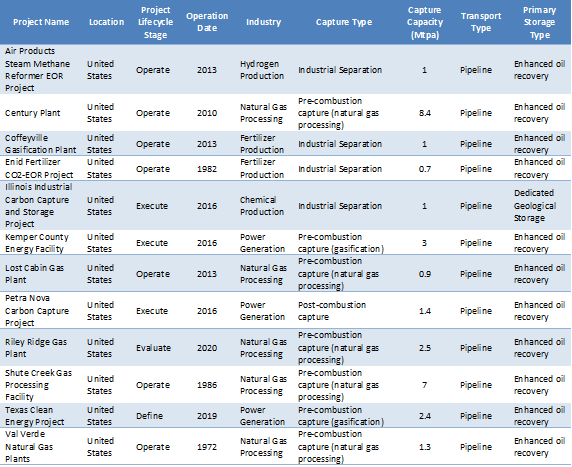Select the 'Capture Type' column header
572x467 pixels.
[344, 22]
